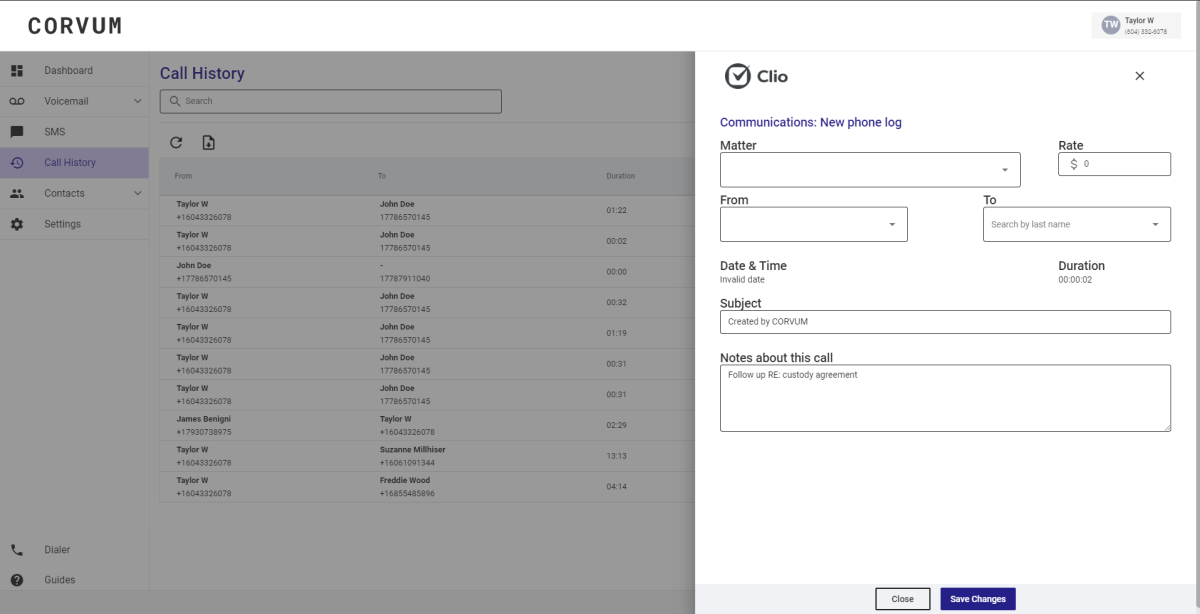Click the refresh icon above call list
Viewport: 1200px width, 614px height.
[x=176, y=143]
